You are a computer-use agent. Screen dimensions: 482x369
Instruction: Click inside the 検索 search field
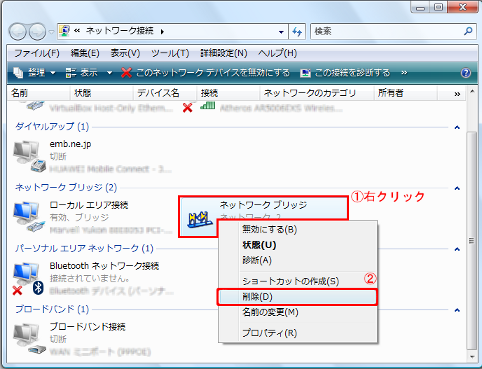(387, 31)
